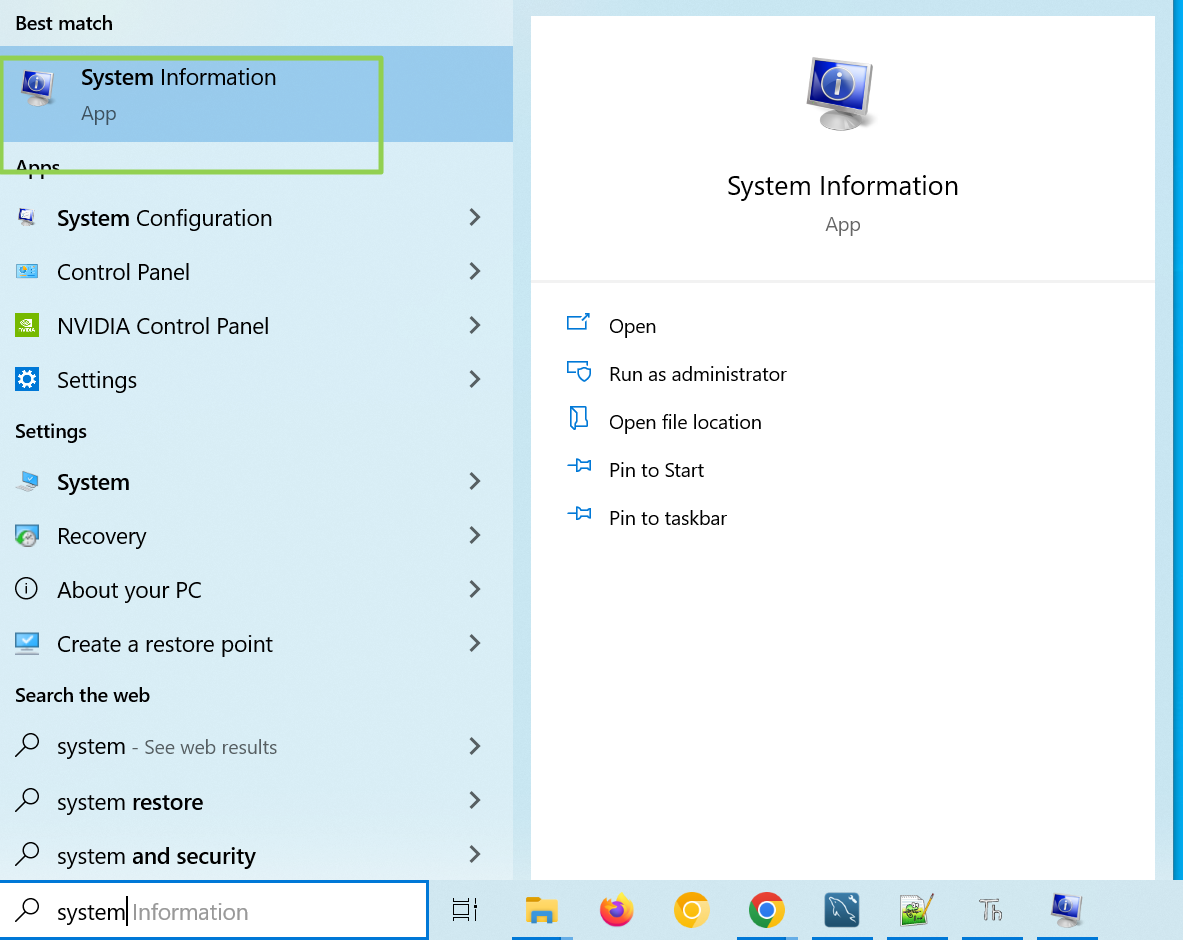Open File Explorer from the taskbar

point(541,911)
